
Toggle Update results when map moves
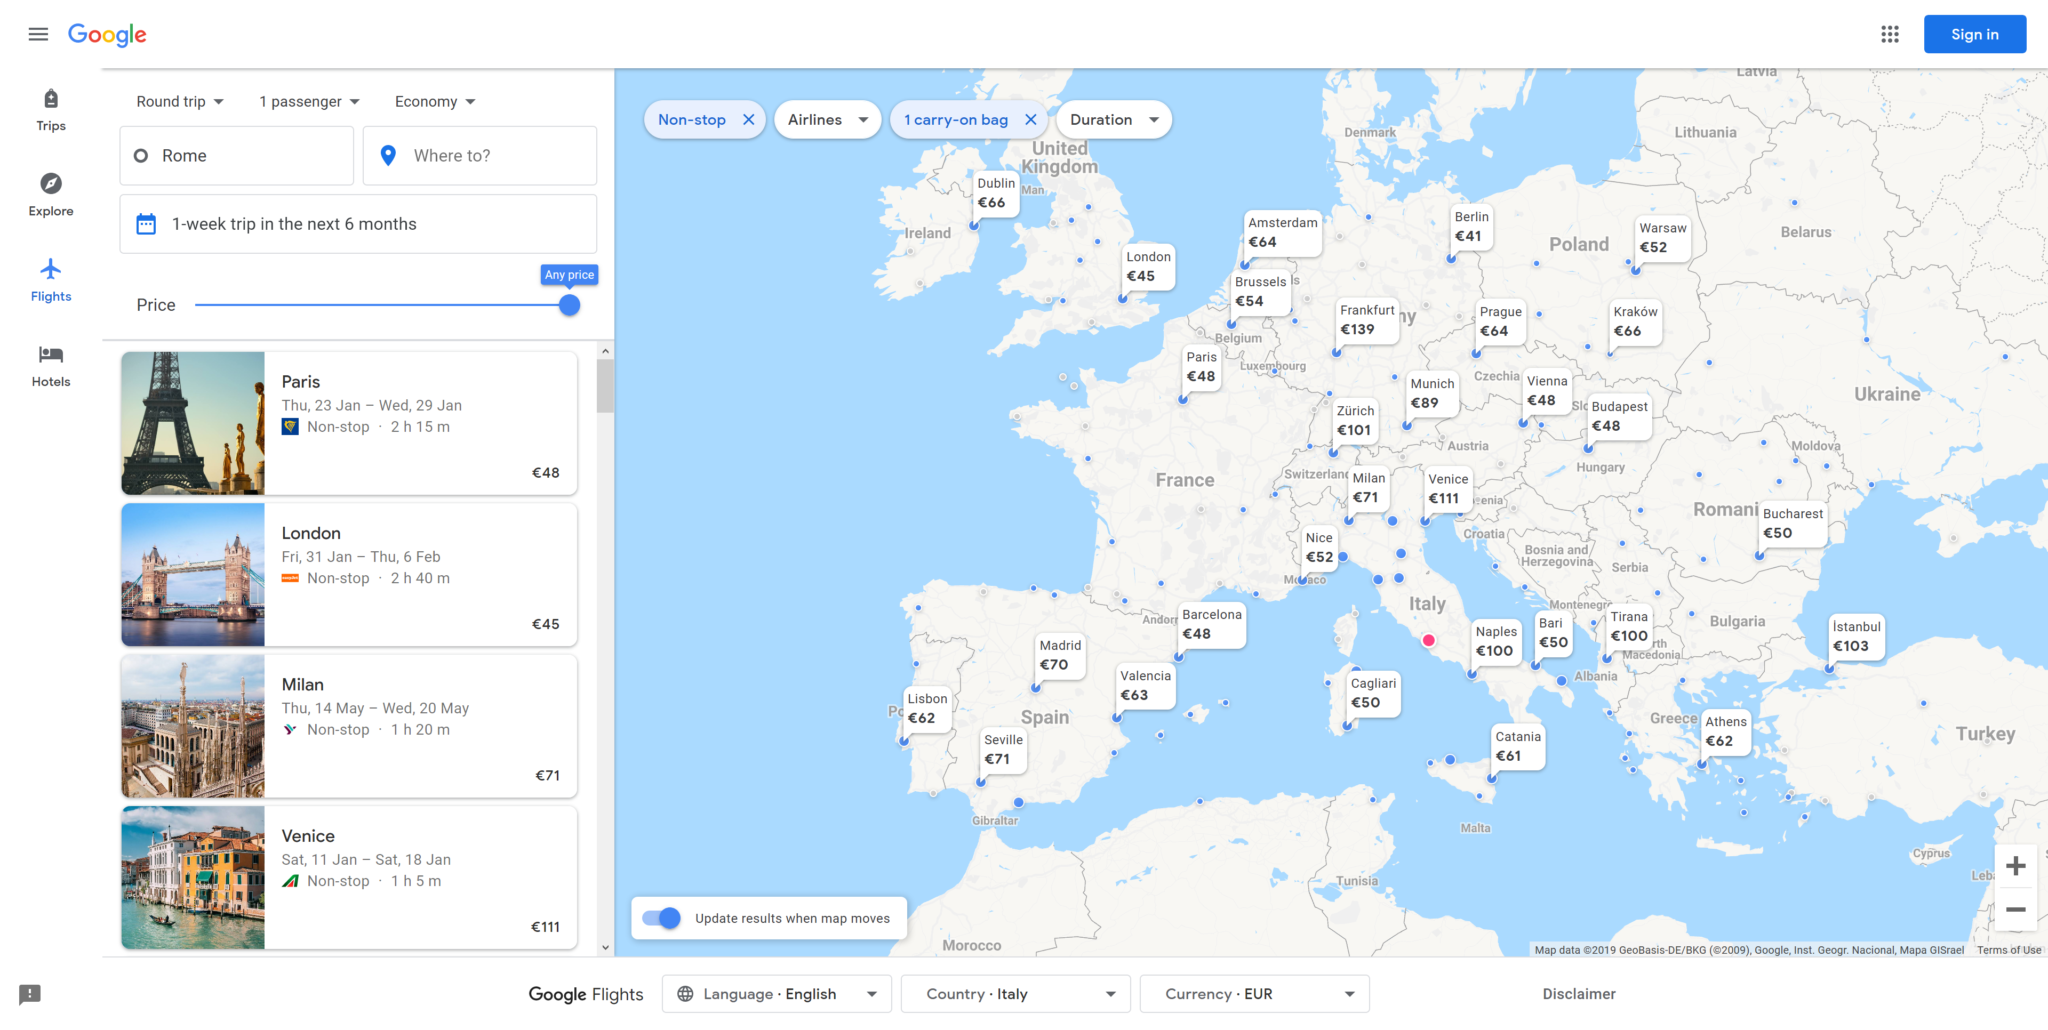(661, 918)
